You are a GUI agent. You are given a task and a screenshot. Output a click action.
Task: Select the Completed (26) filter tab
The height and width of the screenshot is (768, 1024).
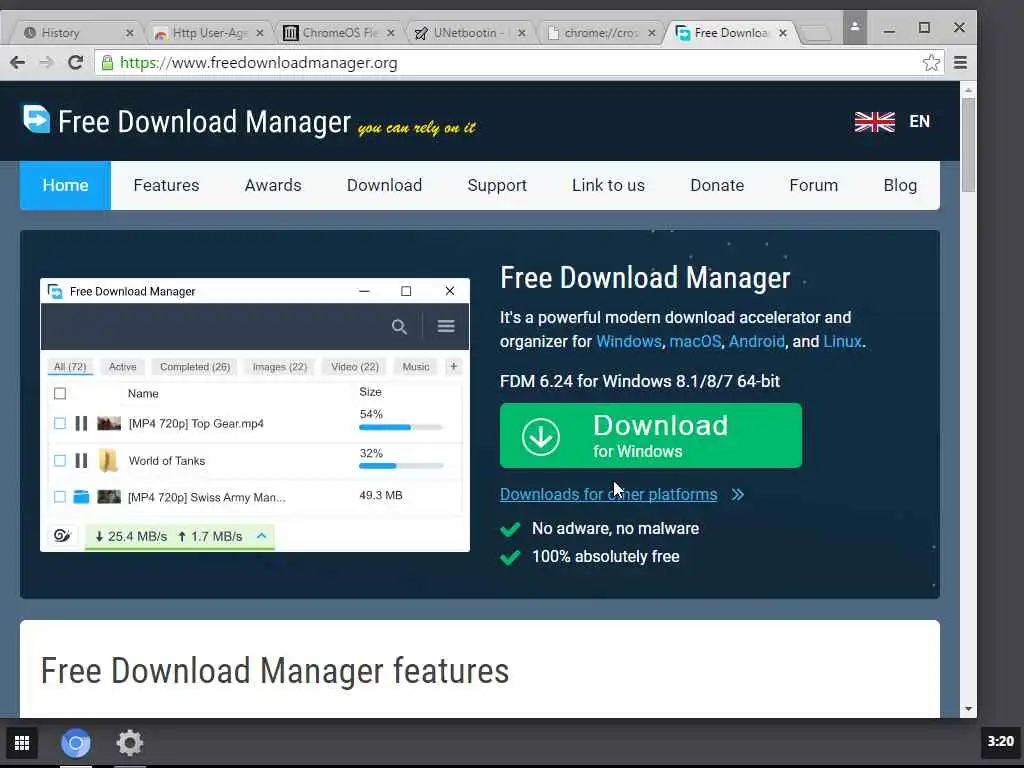tap(195, 366)
